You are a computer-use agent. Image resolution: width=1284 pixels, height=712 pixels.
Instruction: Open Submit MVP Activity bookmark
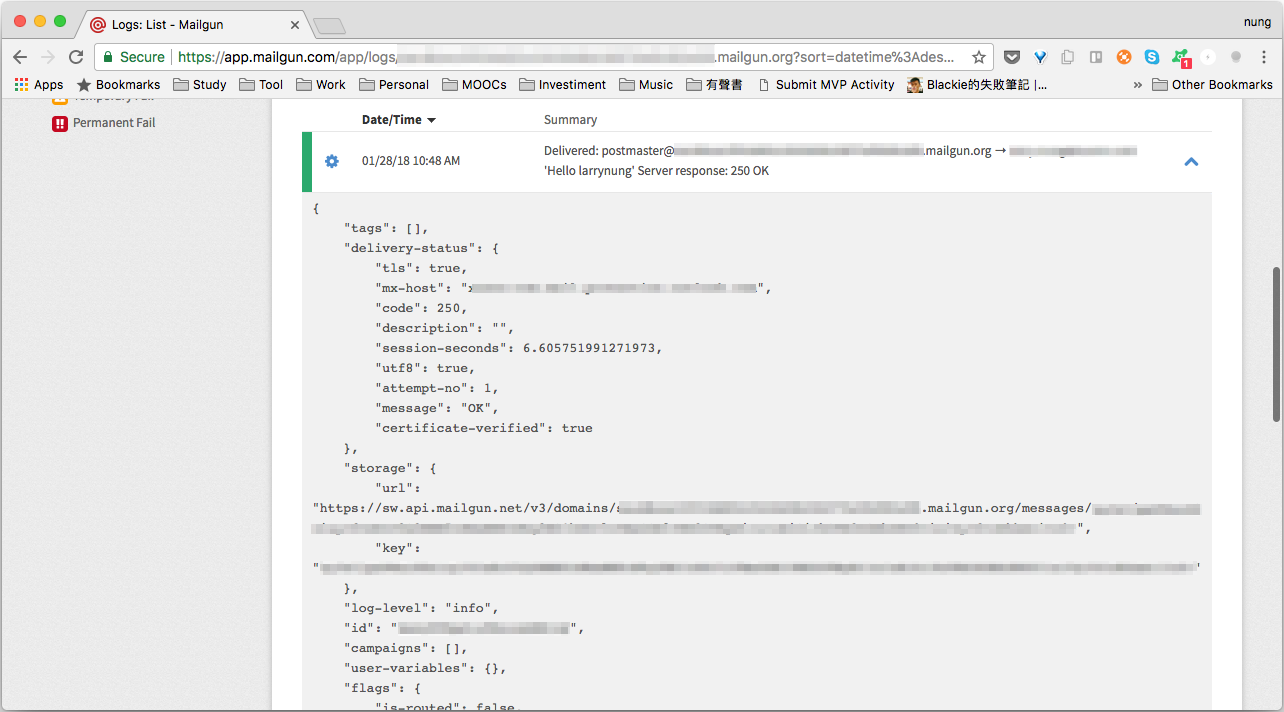[825, 85]
